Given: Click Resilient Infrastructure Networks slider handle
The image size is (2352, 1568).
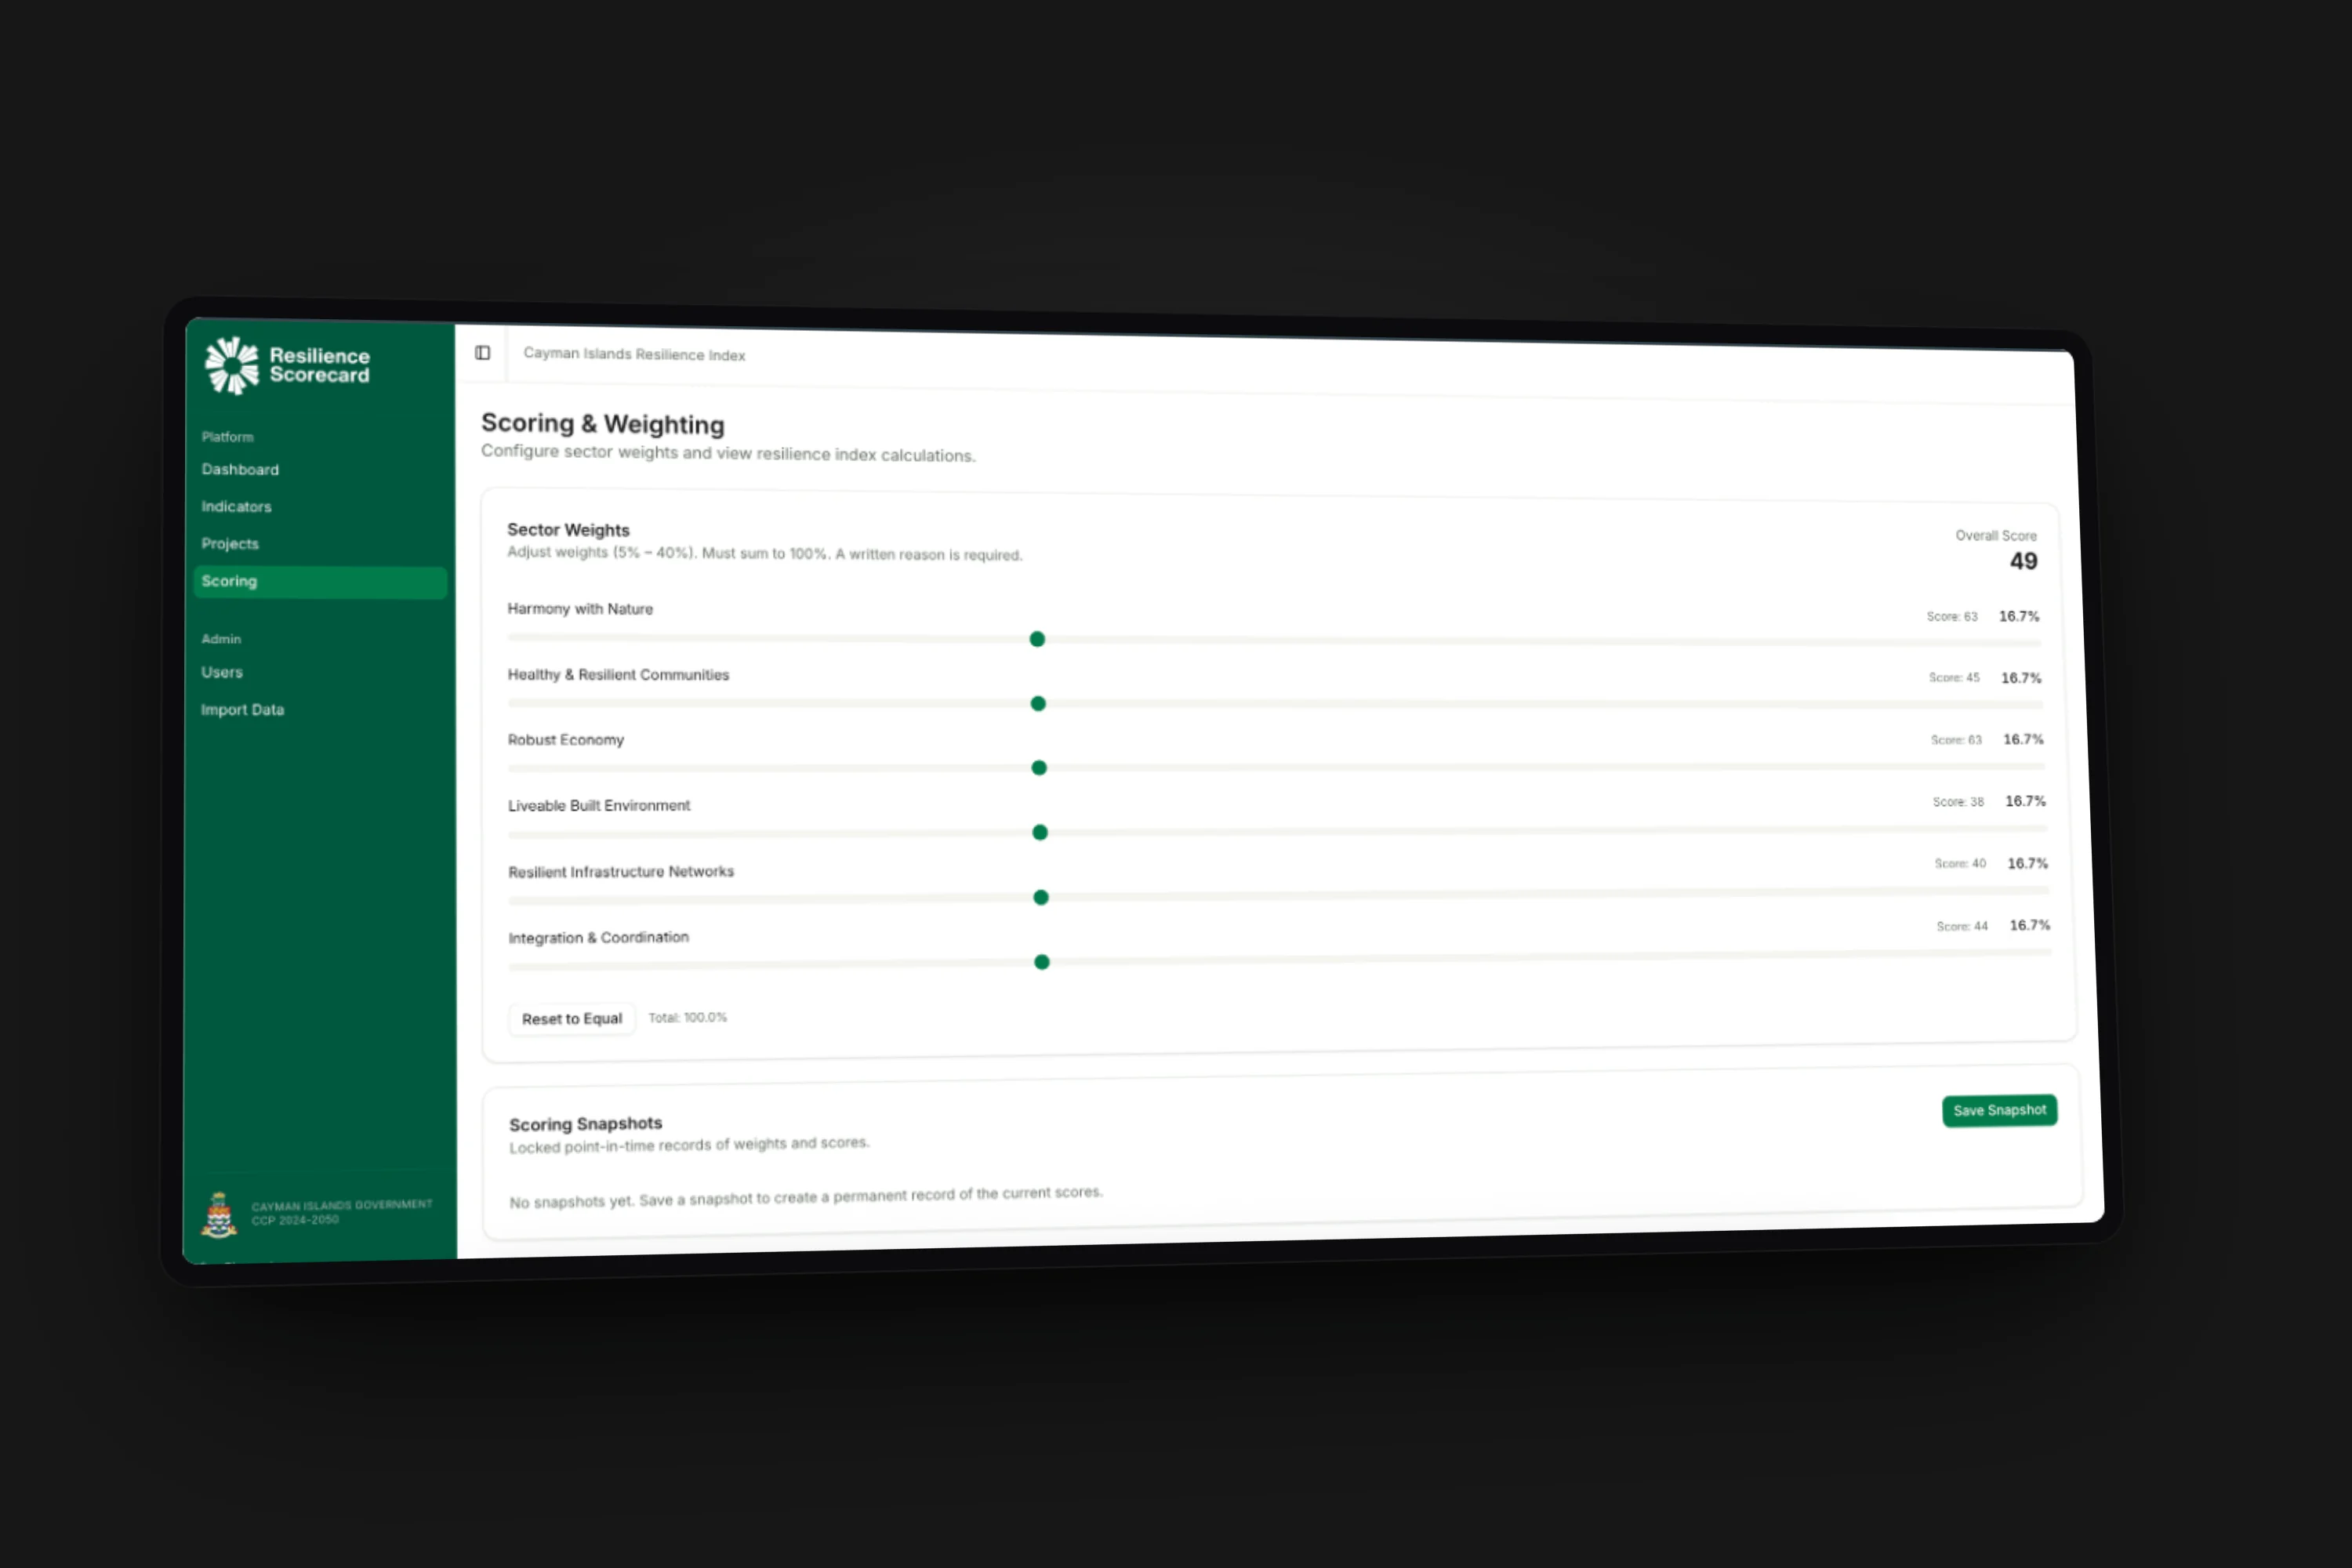Looking at the screenshot, I should click(1041, 897).
